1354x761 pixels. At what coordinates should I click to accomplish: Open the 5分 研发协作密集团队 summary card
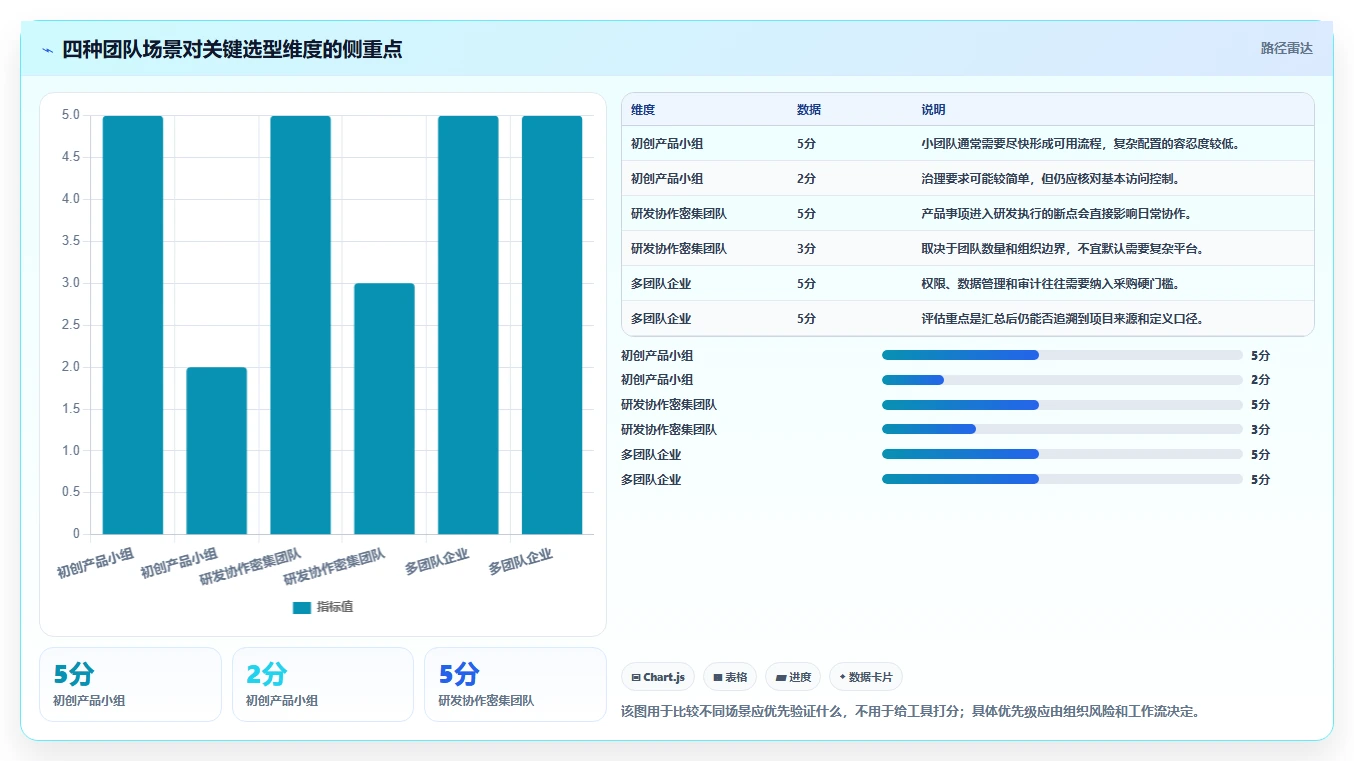(x=515, y=684)
